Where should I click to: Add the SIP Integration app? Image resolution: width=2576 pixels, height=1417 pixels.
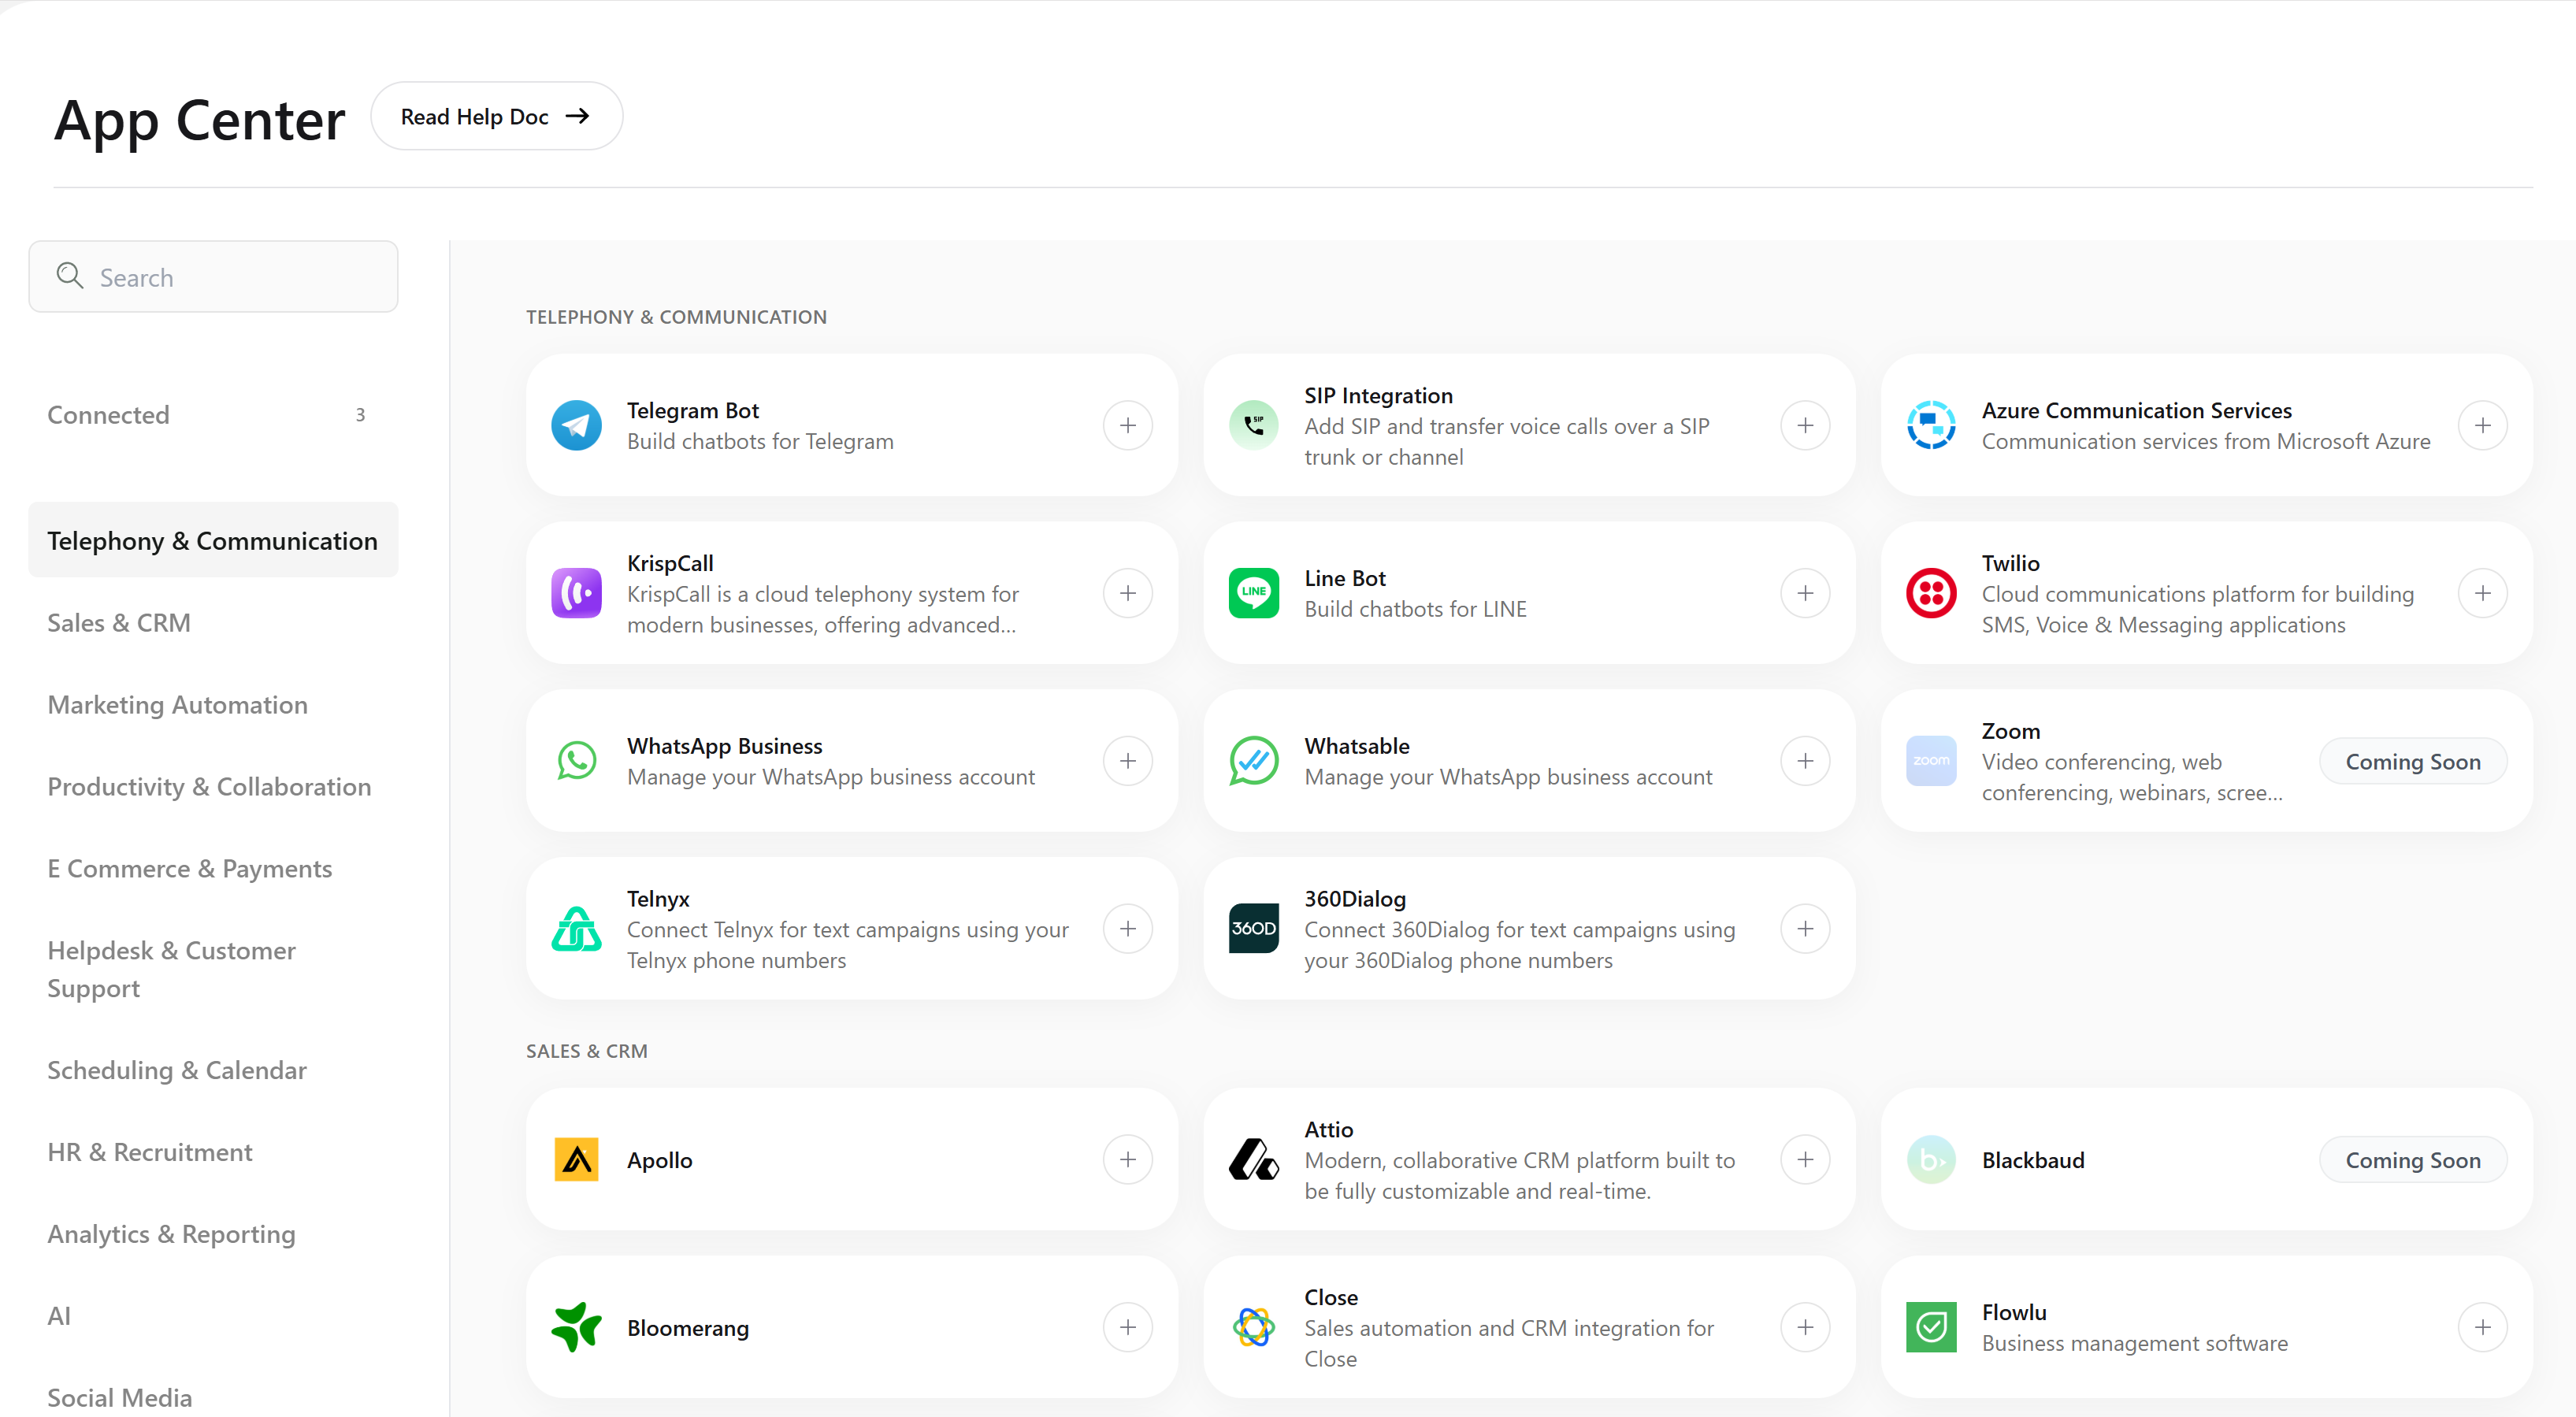click(x=1804, y=424)
